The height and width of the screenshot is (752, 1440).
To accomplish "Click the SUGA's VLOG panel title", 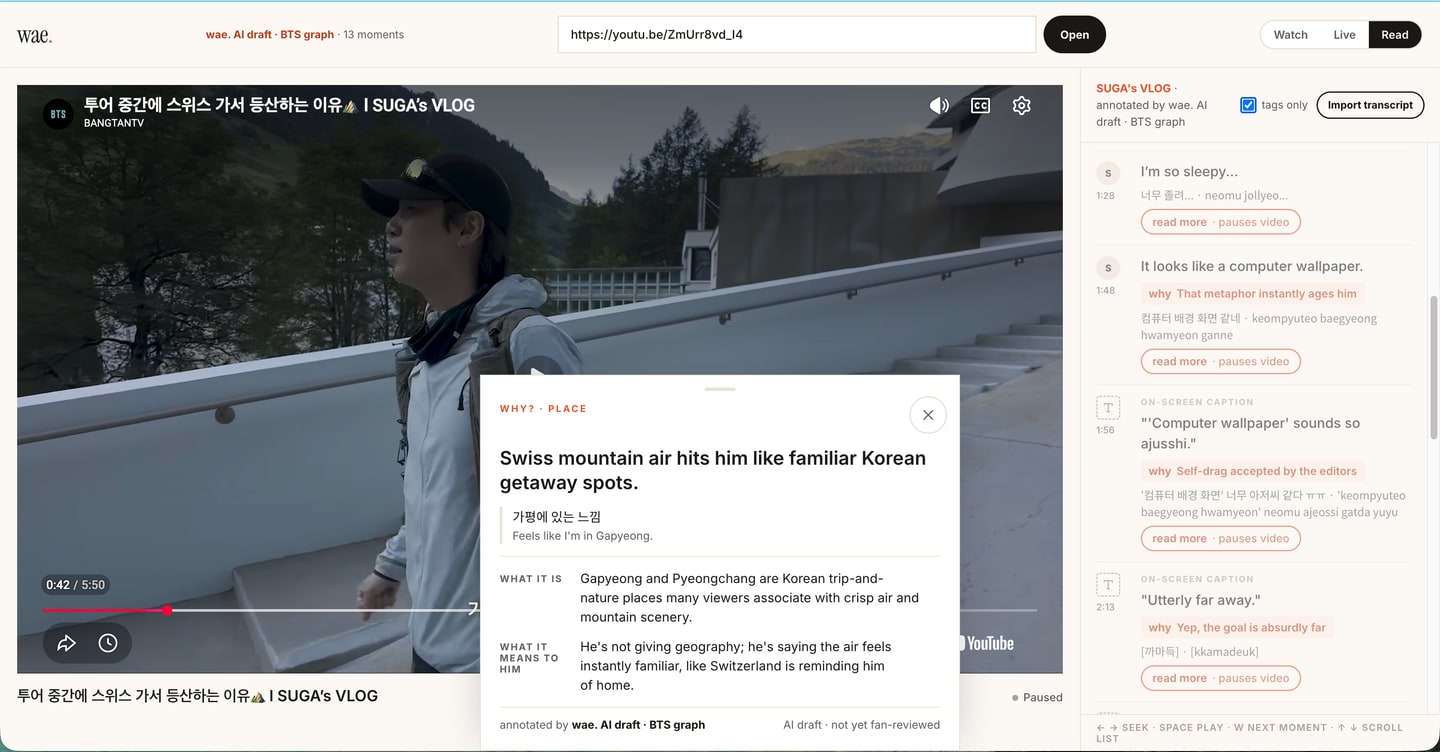I will tap(1133, 88).
